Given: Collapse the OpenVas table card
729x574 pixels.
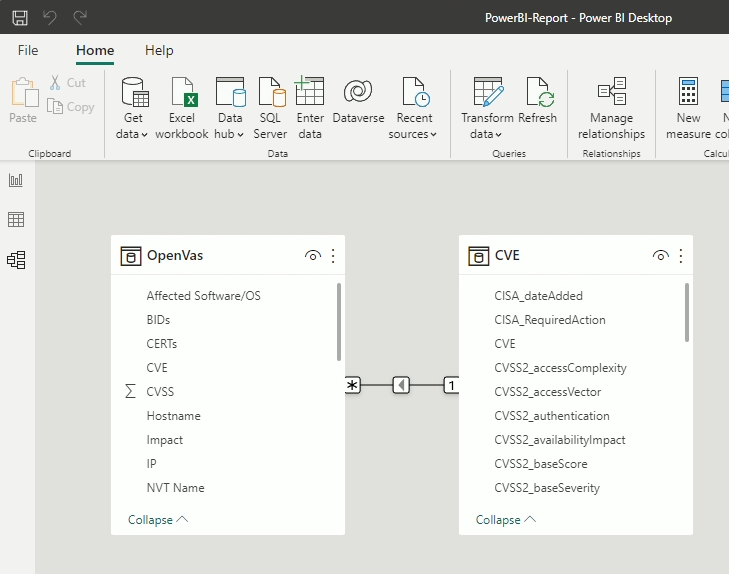Looking at the screenshot, I should (x=158, y=520).
